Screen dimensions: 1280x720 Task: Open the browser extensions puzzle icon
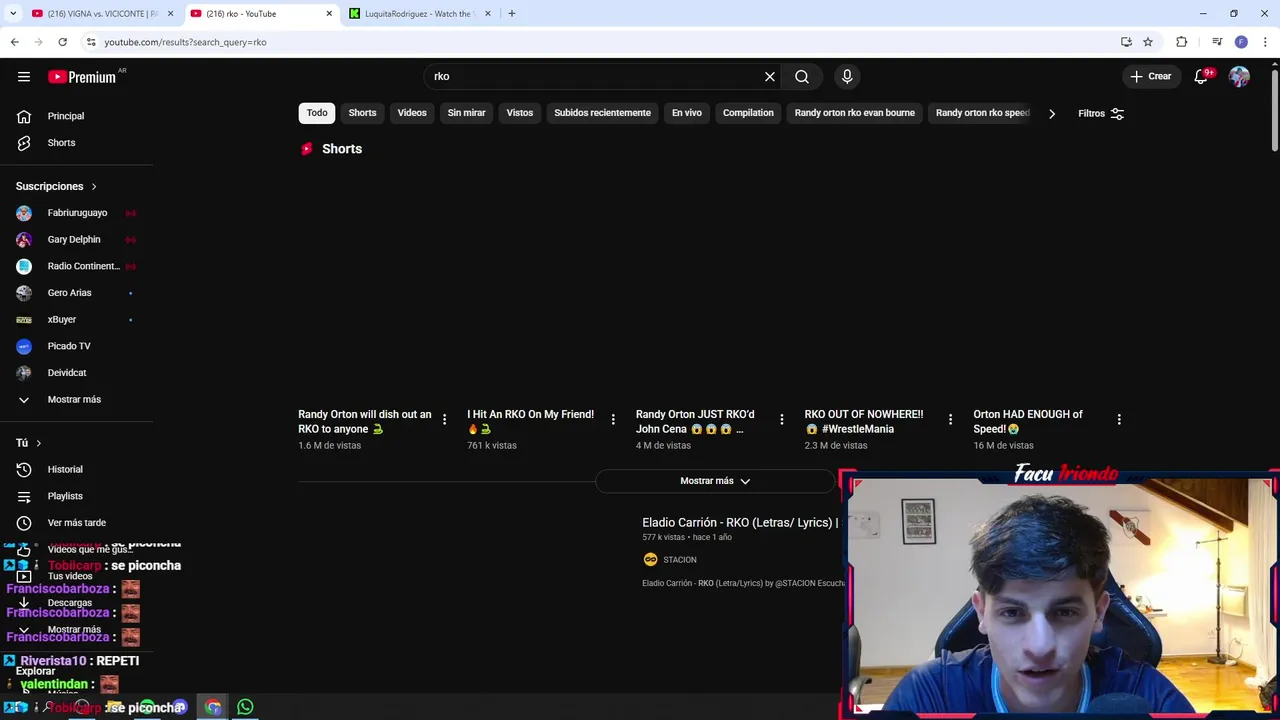click(1181, 42)
